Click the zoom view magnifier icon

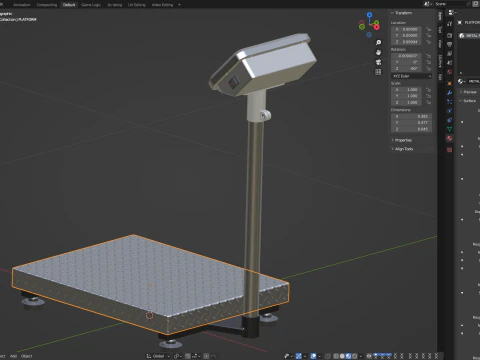(x=378, y=43)
